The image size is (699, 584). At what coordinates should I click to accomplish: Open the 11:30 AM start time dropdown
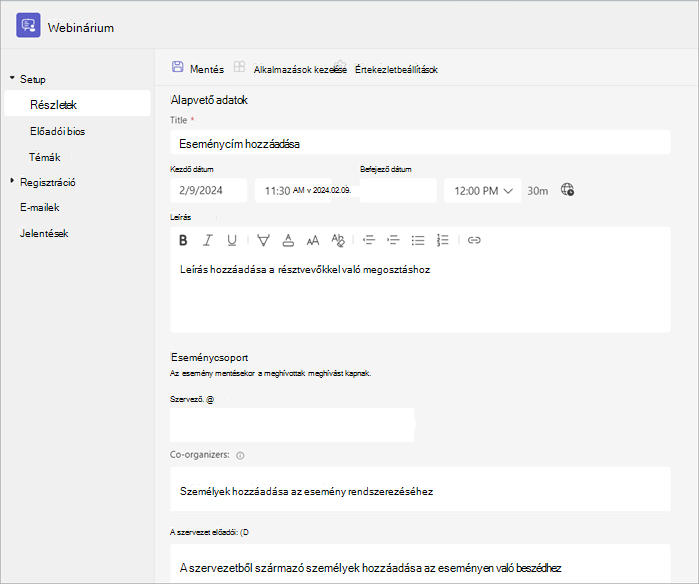(293, 191)
